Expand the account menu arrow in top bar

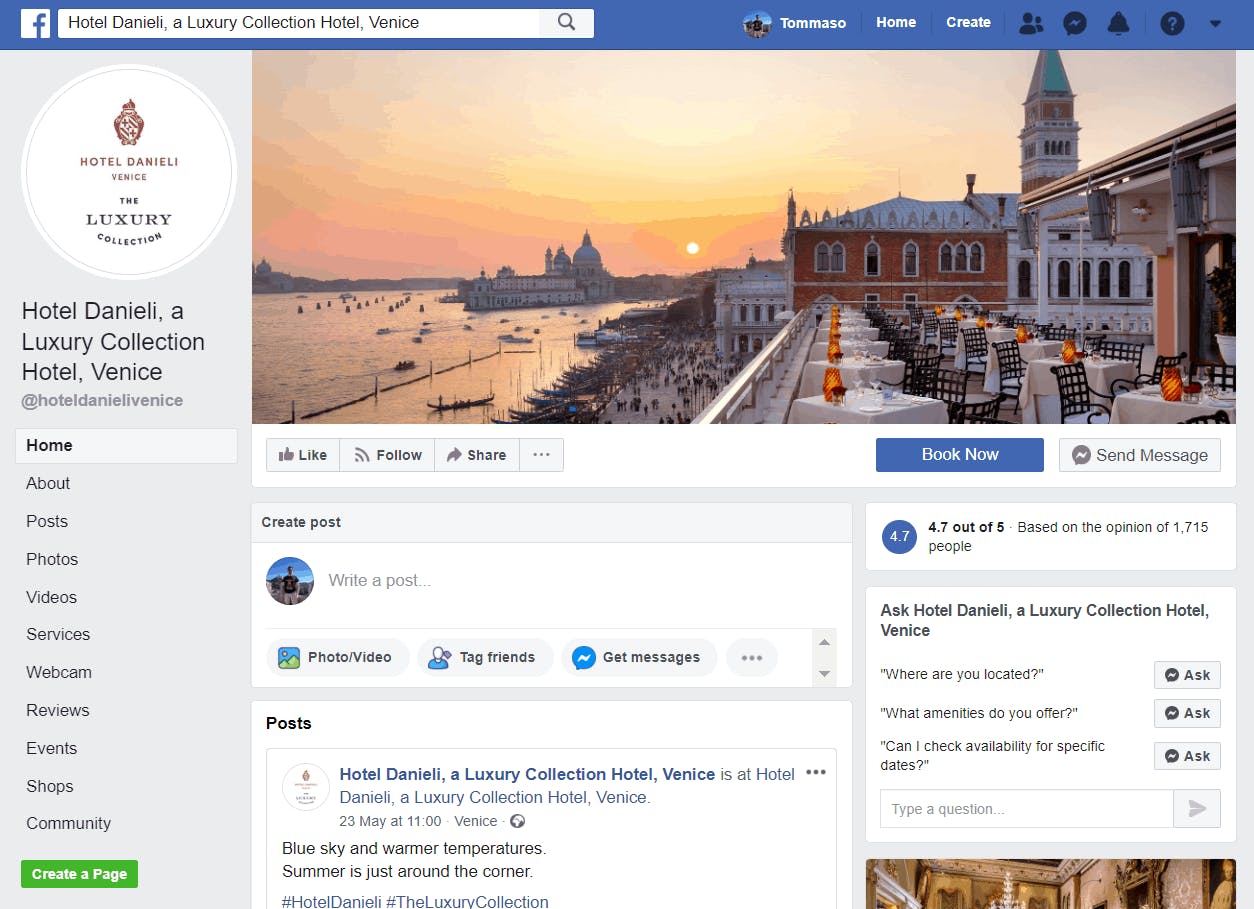1216,23
